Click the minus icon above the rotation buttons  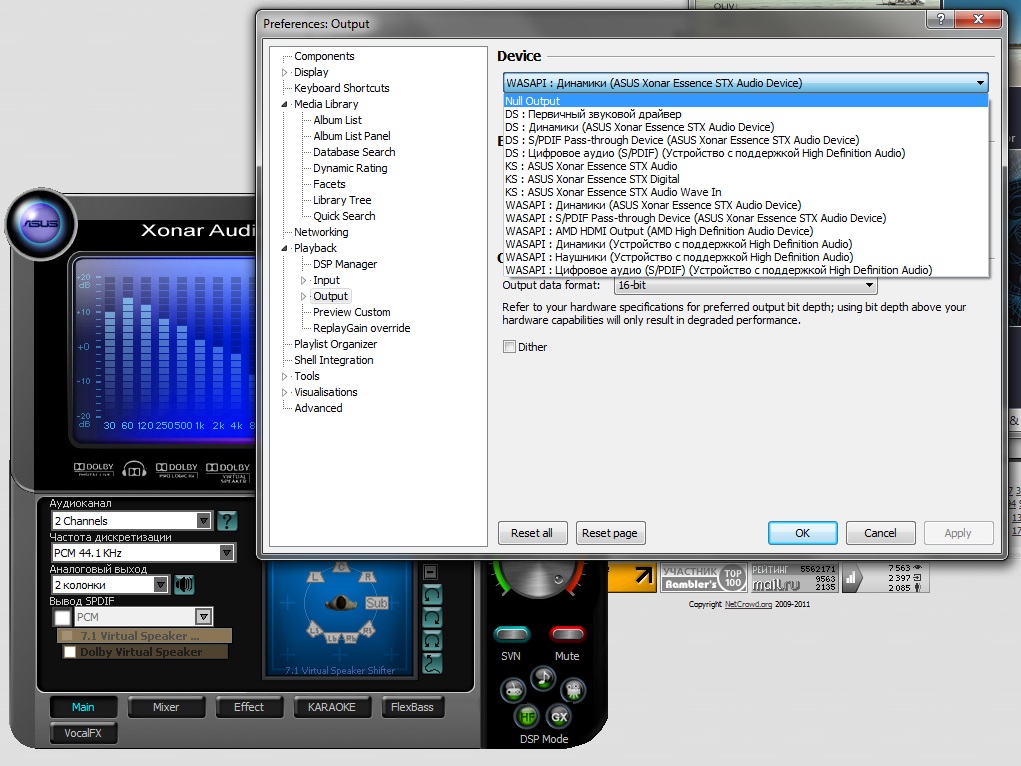click(x=430, y=572)
